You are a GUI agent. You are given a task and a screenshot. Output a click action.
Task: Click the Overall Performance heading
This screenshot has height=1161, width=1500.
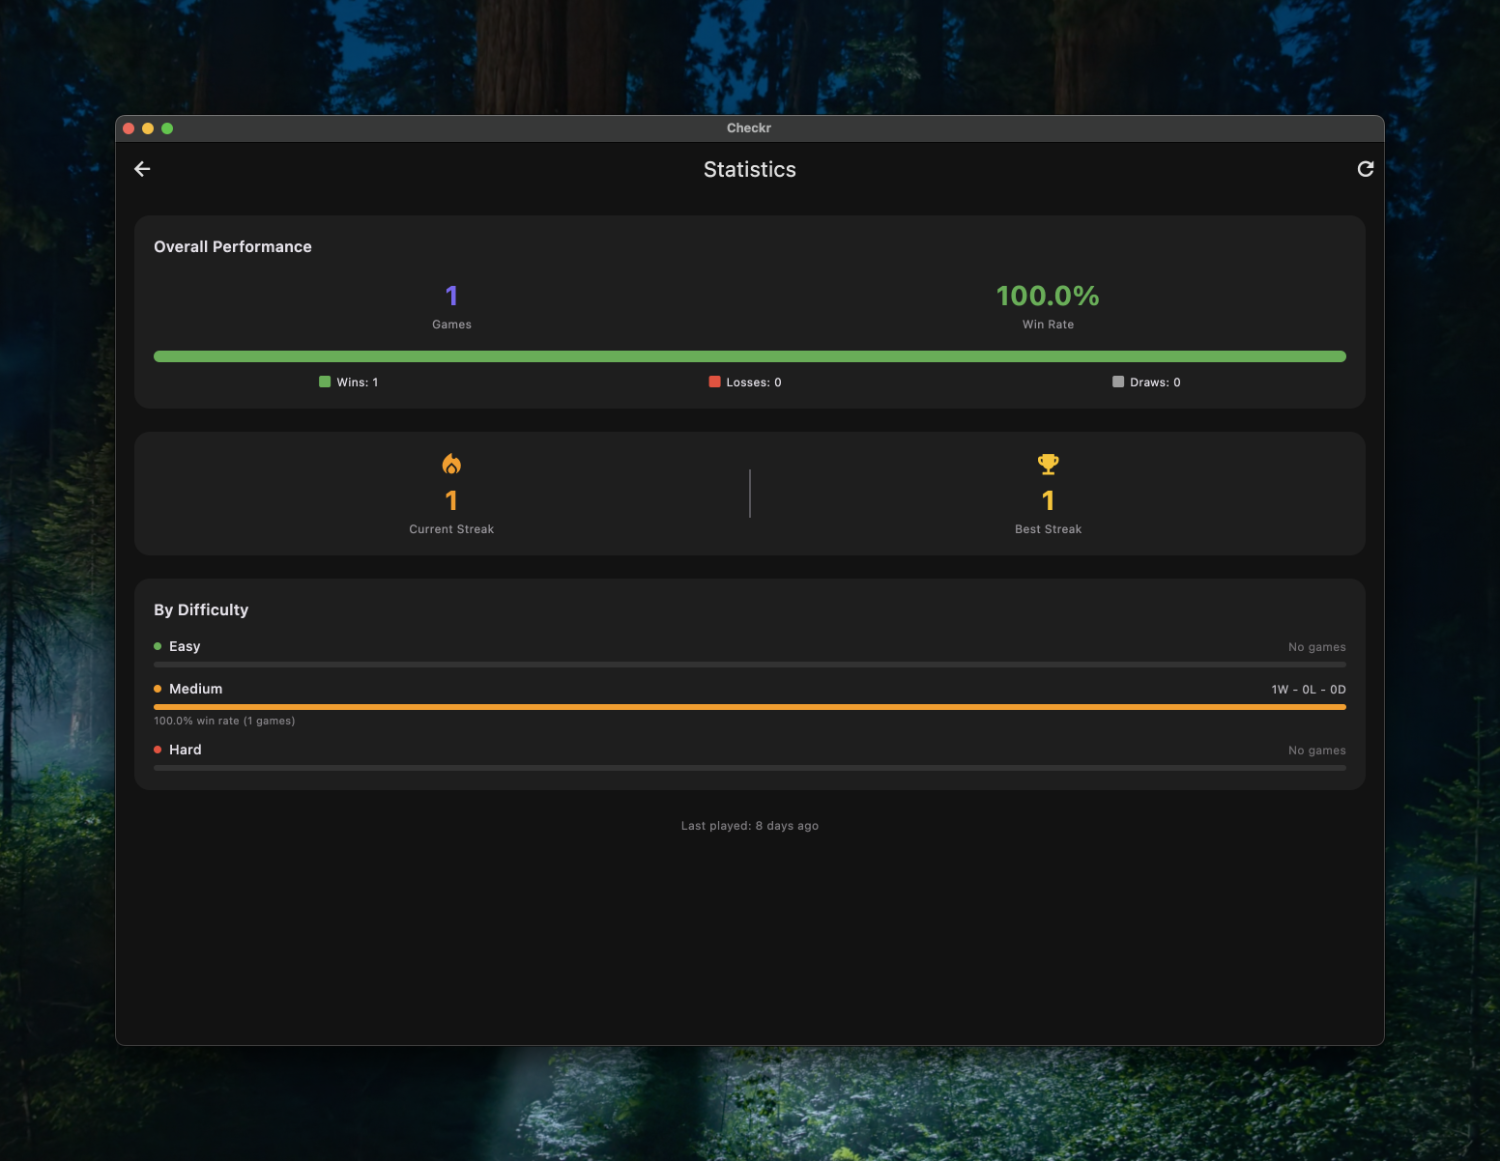point(233,247)
